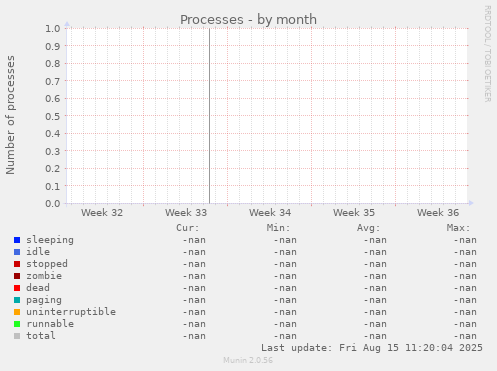This screenshot has height=371, width=497.
Task: Click the 0.5 y-axis tick label
Action: (x=53, y=116)
